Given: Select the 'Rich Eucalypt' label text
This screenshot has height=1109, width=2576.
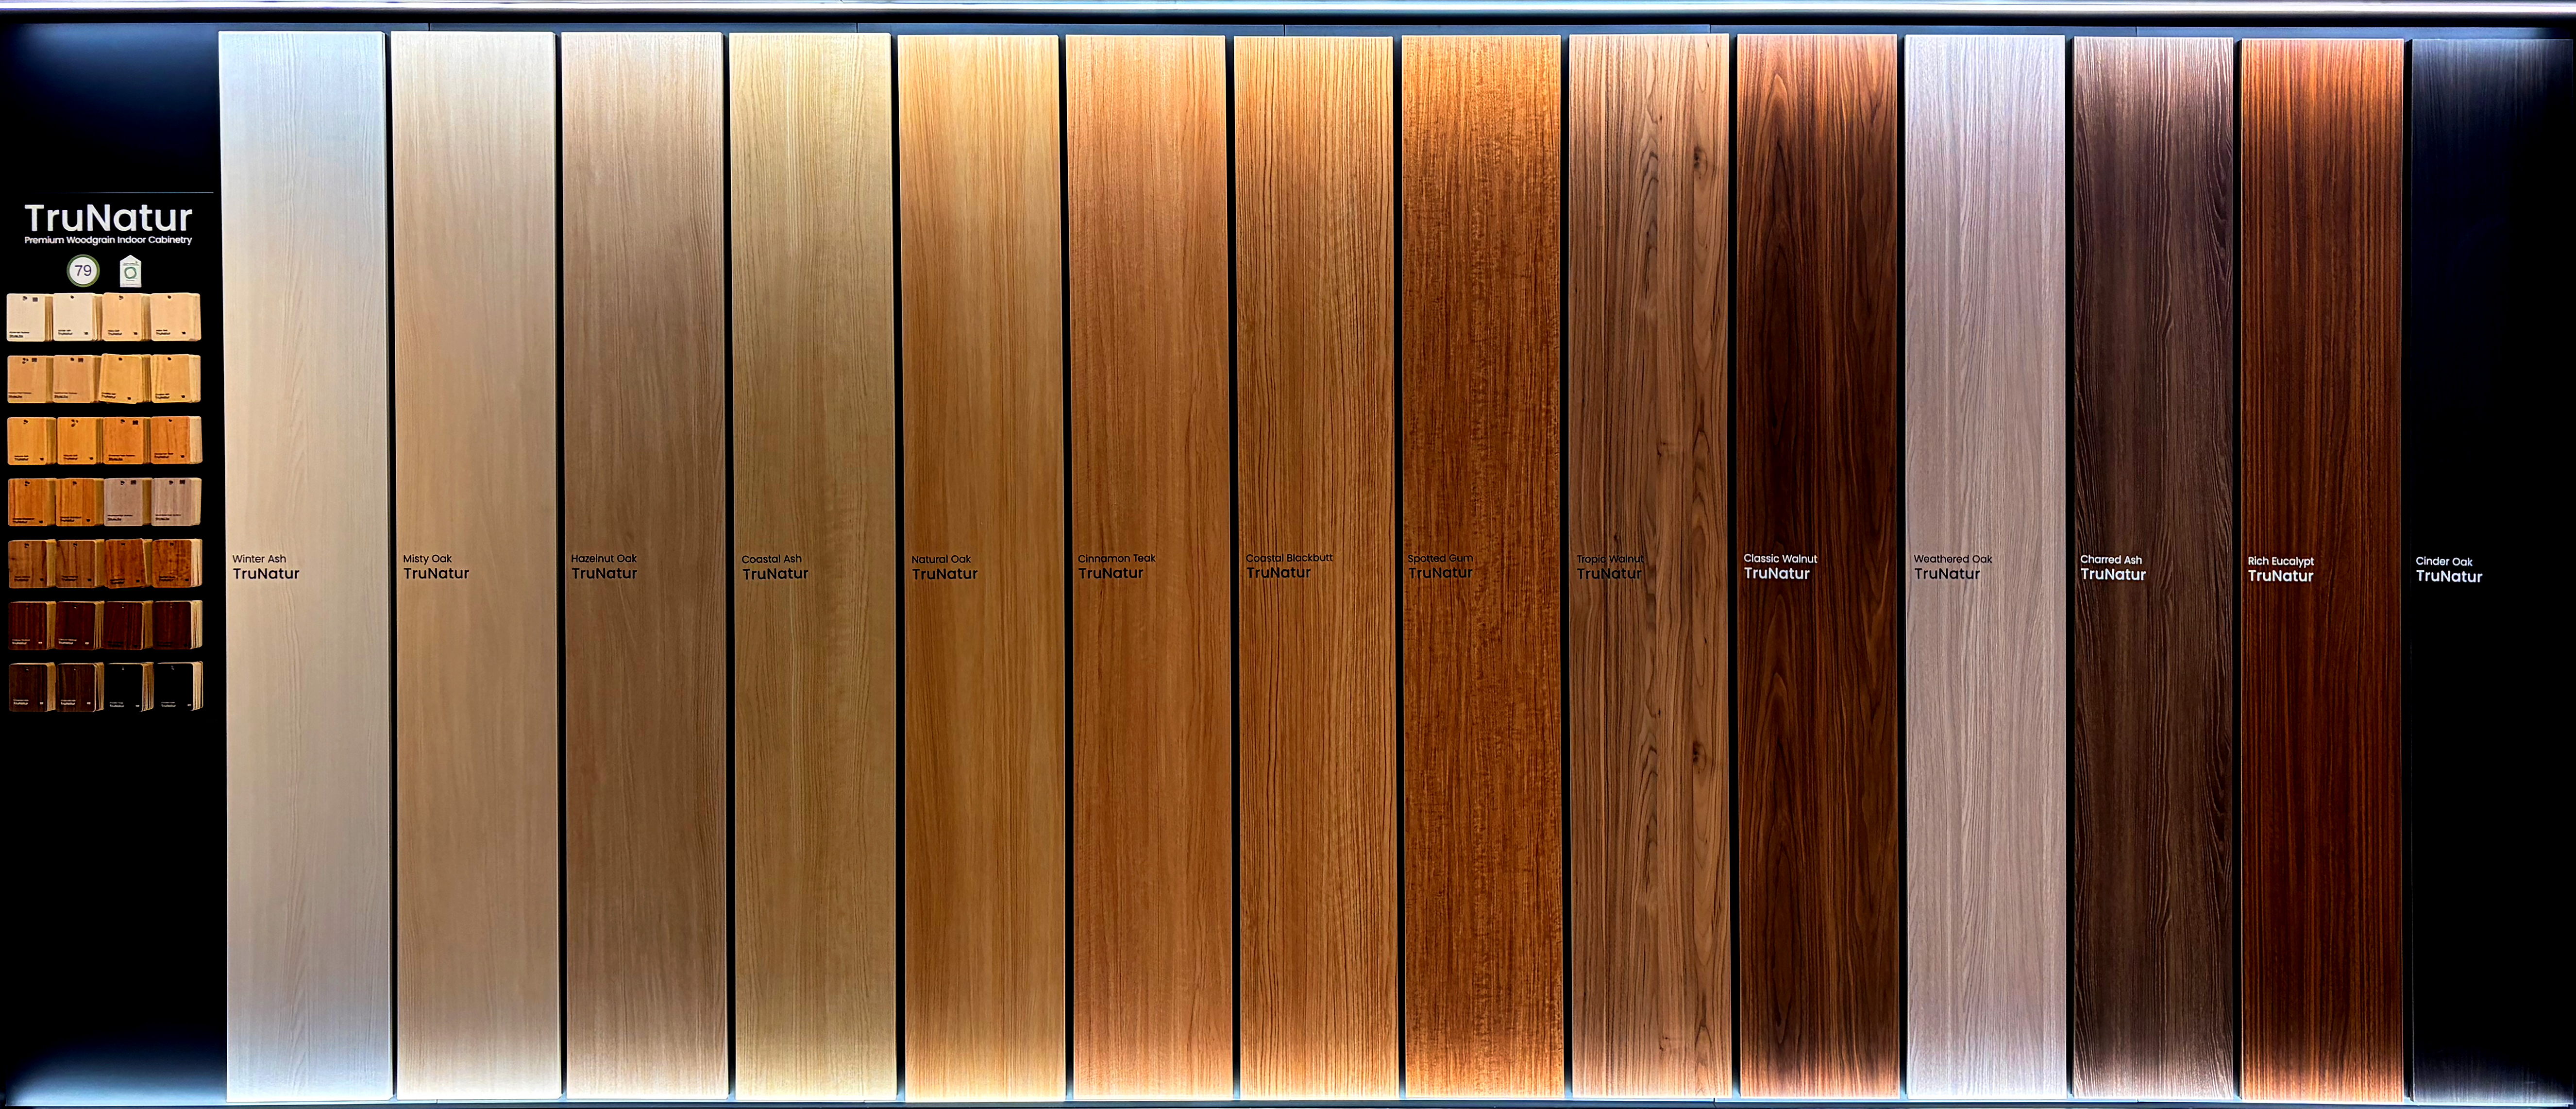Looking at the screenshot, I should point(2281,561).
